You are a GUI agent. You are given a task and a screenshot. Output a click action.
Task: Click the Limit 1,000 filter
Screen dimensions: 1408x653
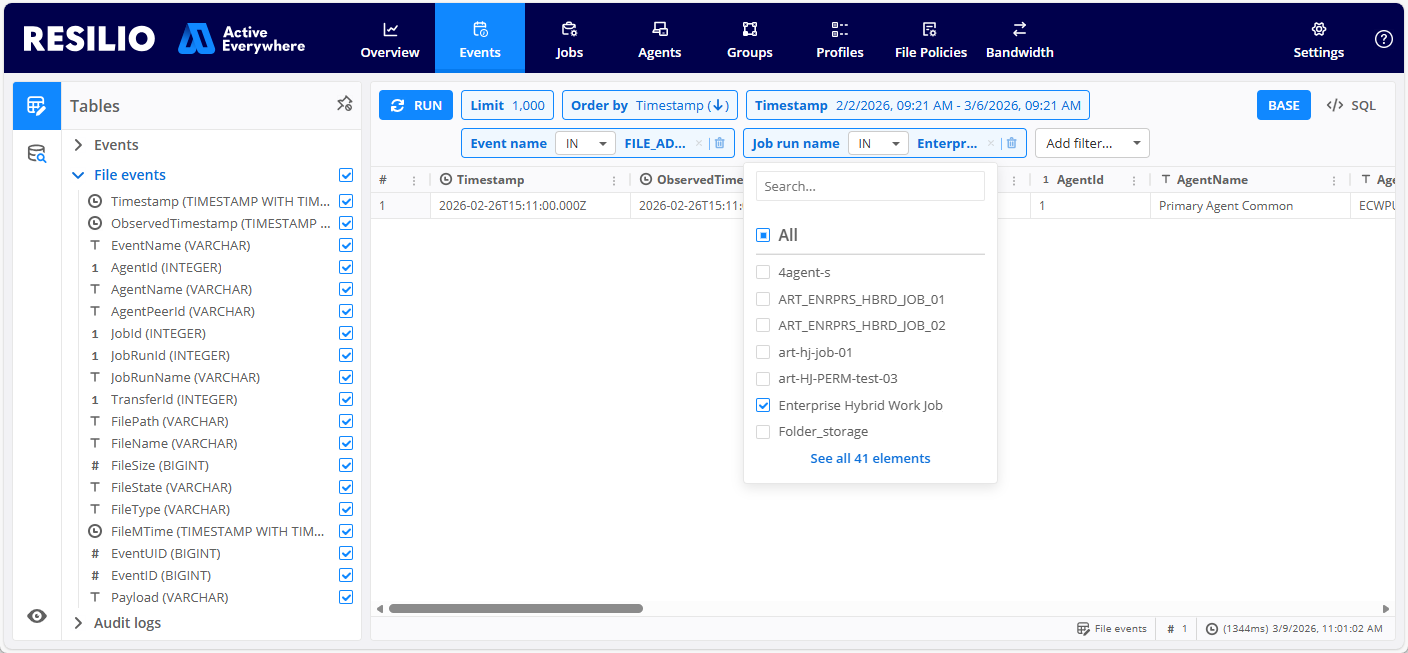[507, 106]
